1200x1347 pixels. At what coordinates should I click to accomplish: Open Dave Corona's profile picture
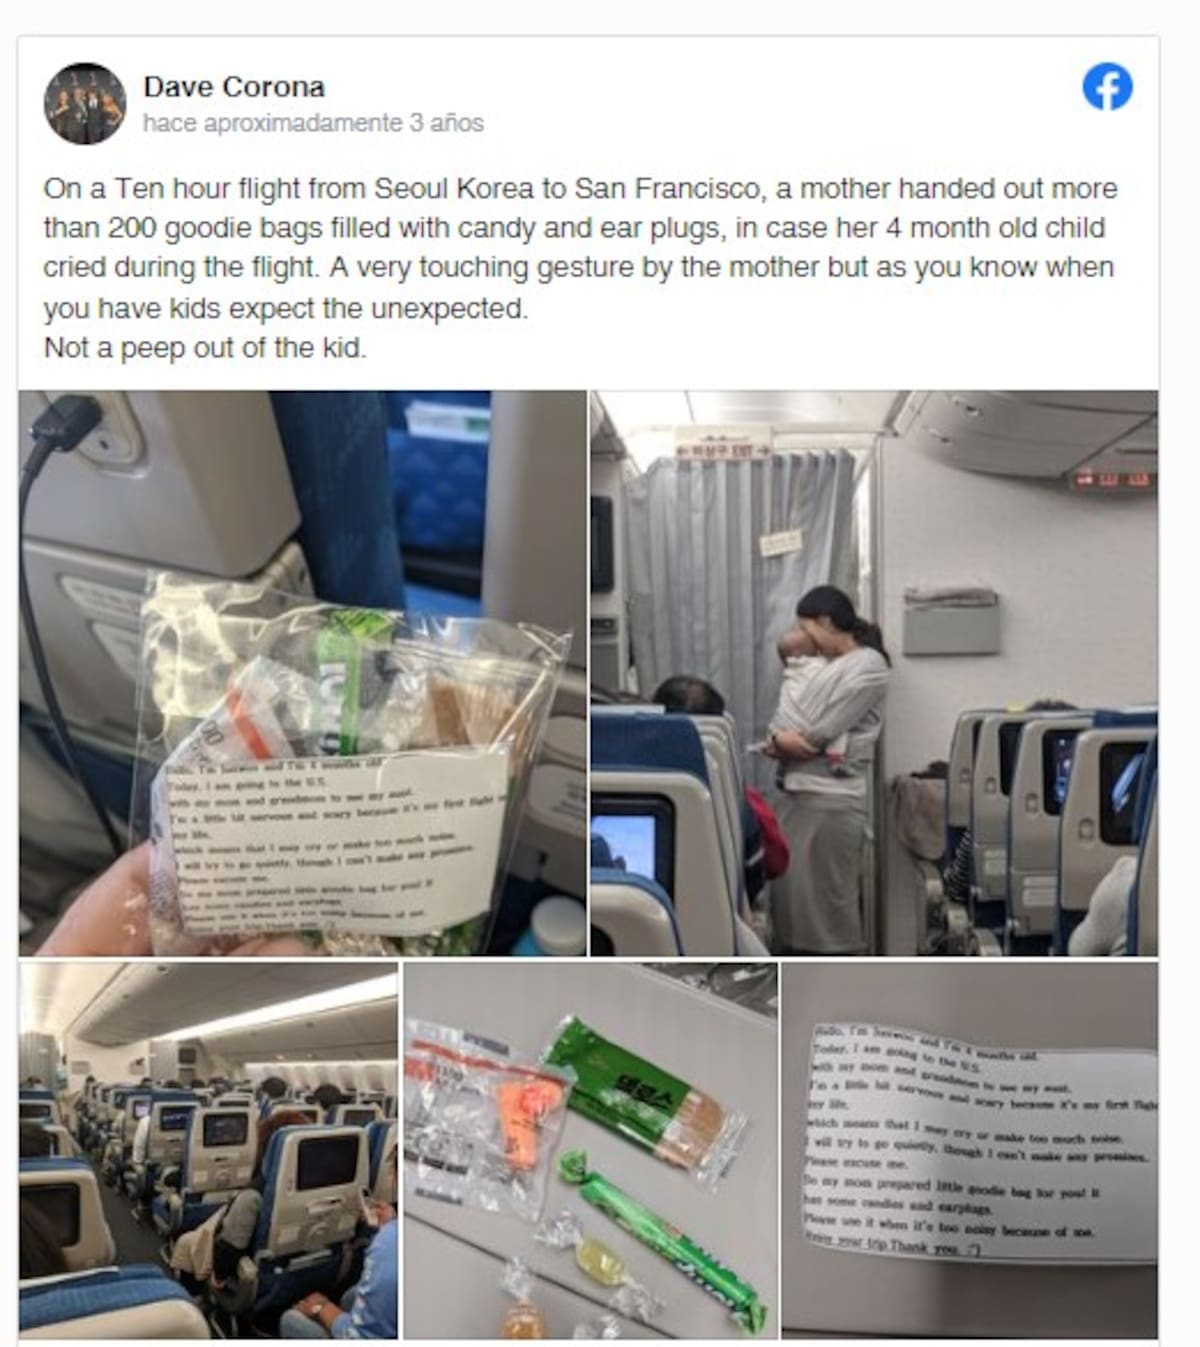[85, 104]
